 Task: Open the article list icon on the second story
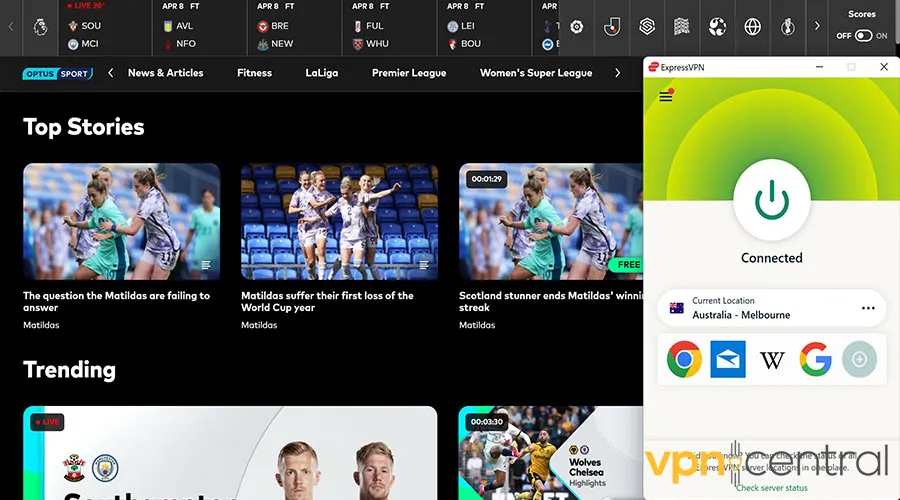coord(424,265)
